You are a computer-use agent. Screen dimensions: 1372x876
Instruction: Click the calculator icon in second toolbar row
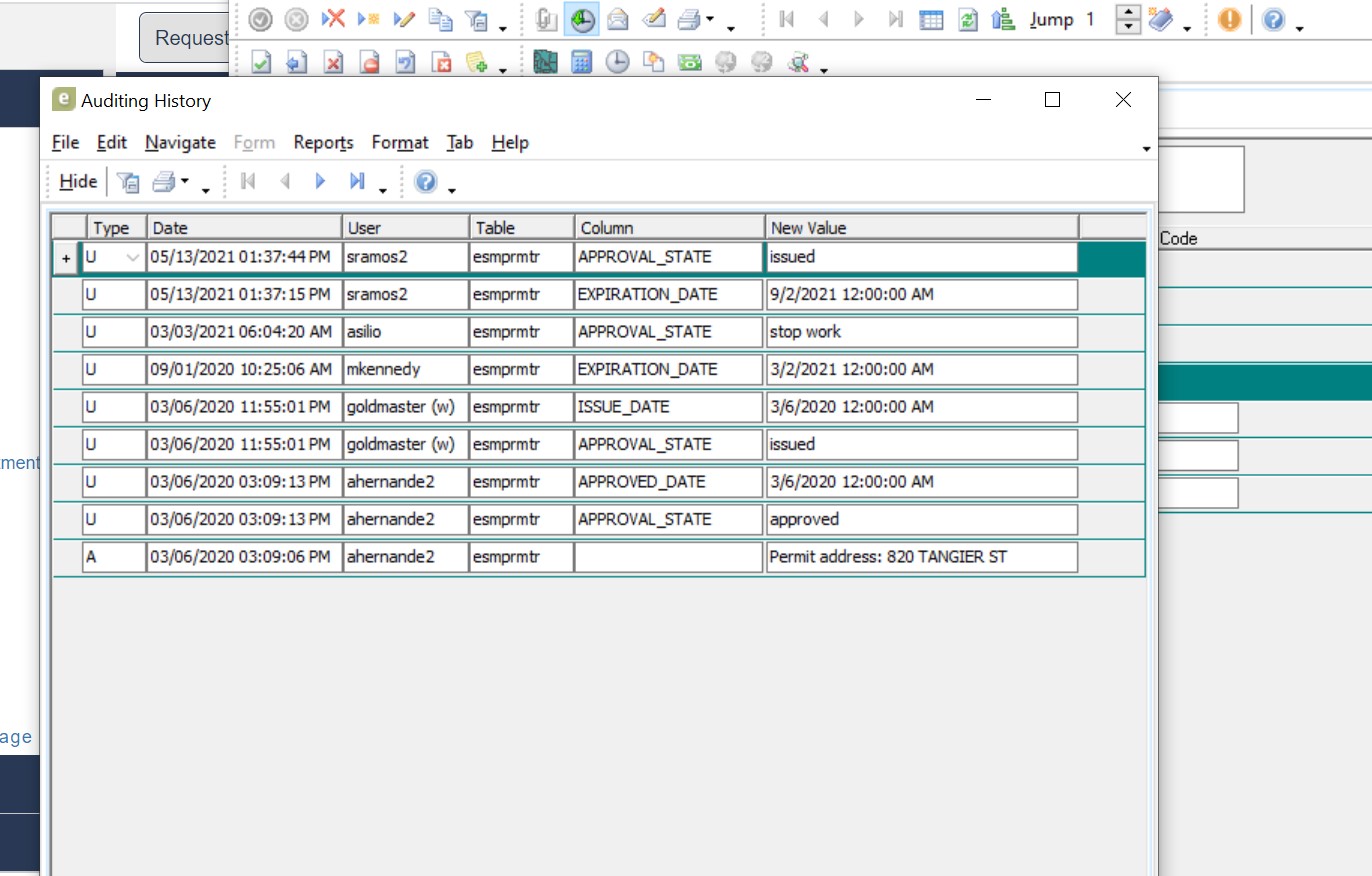(581, 63)
